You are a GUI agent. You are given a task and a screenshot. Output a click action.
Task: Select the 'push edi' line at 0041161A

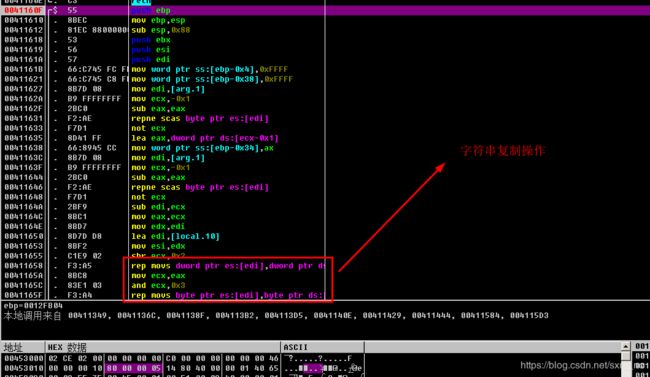151,60
